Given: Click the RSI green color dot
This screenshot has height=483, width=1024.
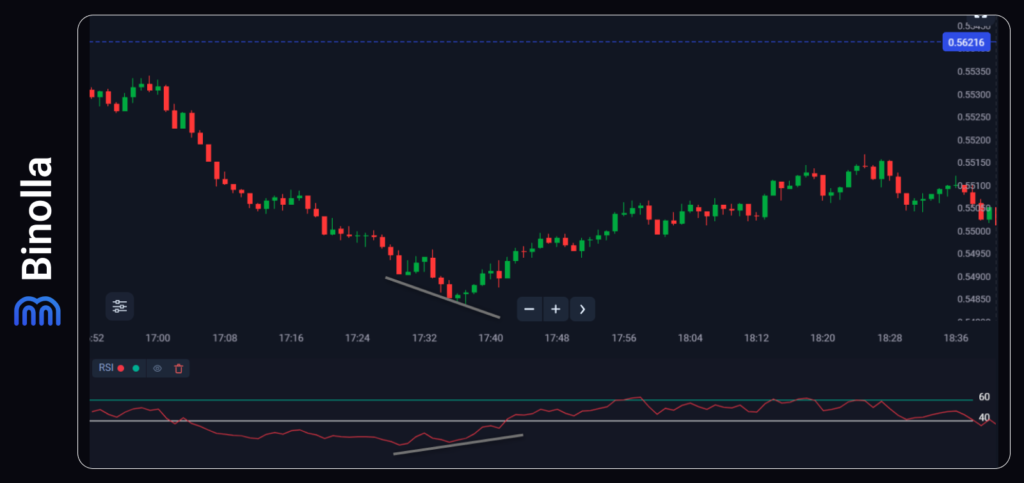Looking at the screenshot, I should coord(136,368).
